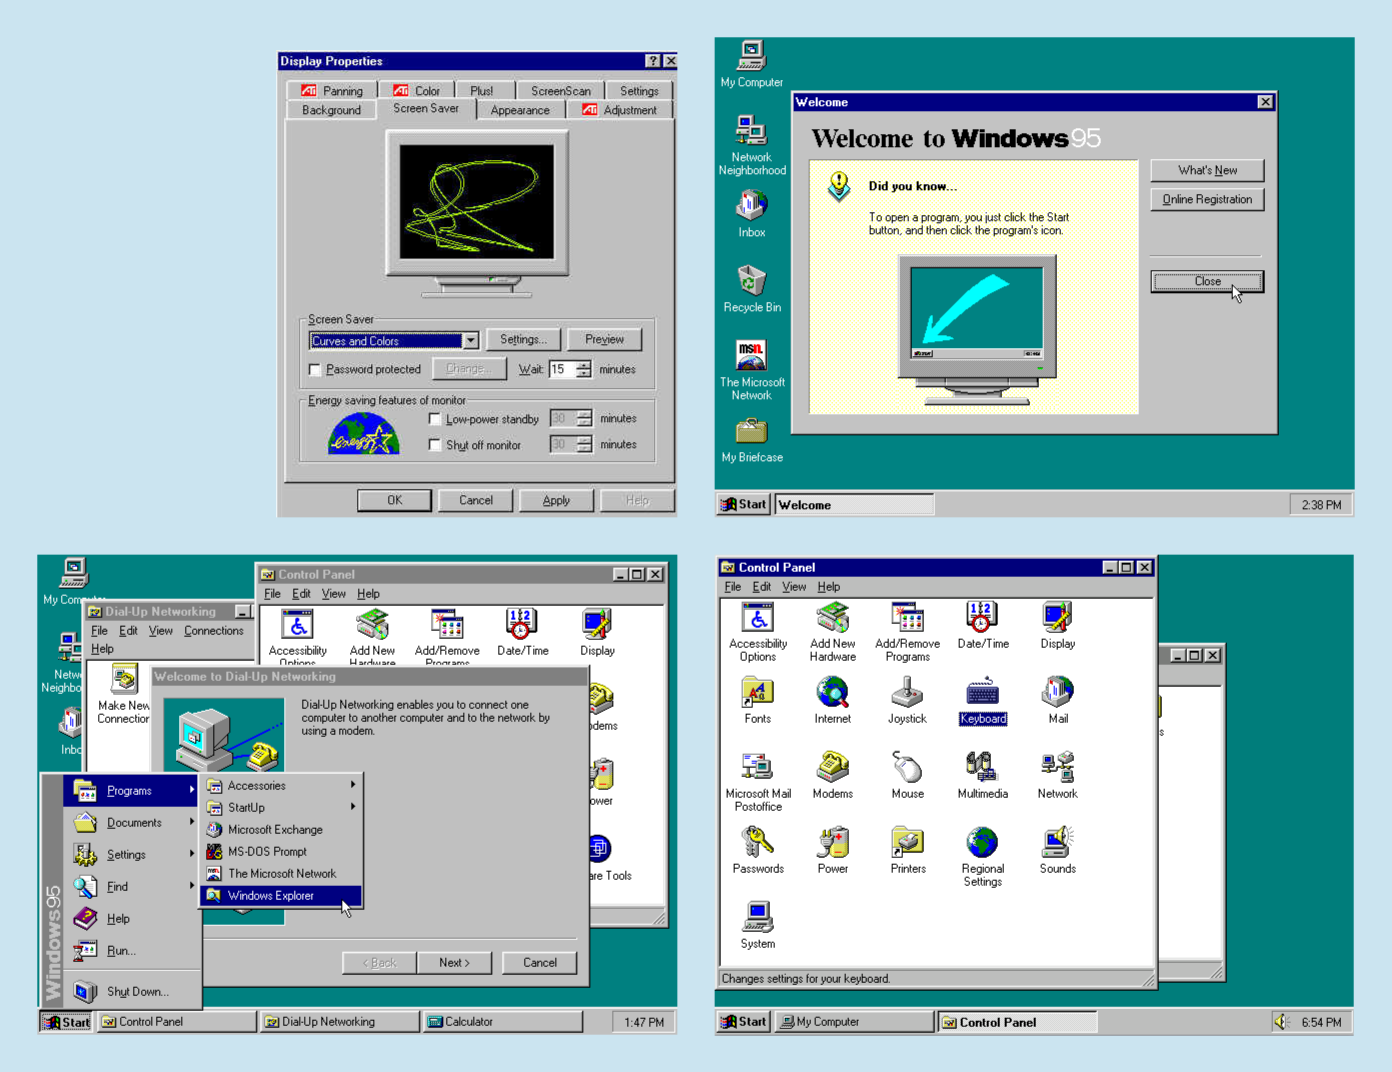
Task: Enable the Password protected checkbox
Action: point(315,370)
